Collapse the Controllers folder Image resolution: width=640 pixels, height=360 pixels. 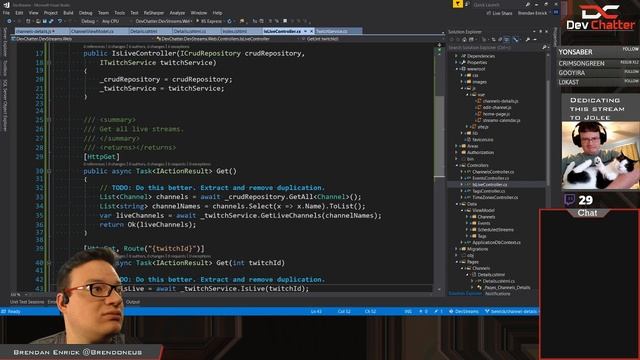457,165
